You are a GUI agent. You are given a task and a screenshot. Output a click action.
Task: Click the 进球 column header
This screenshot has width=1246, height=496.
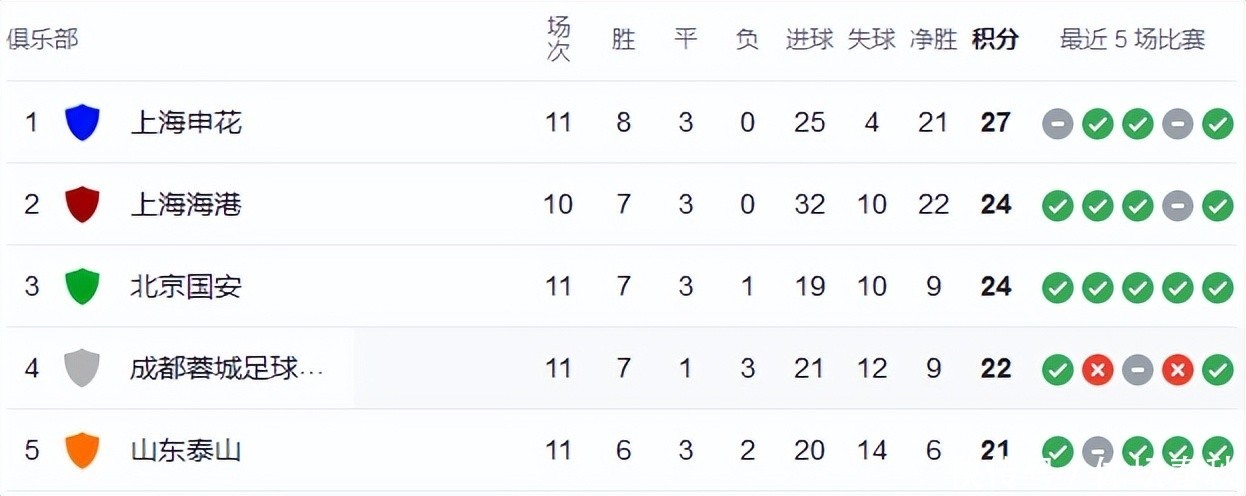809,40
